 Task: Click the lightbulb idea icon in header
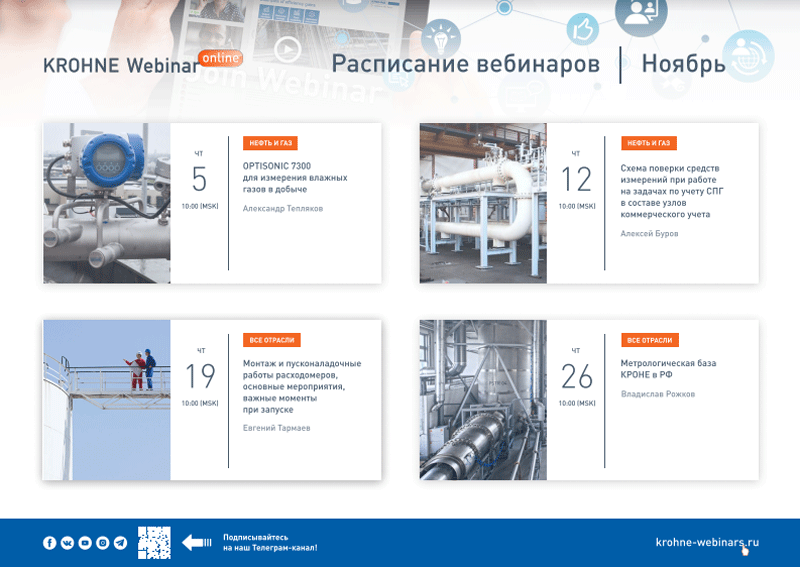441,38
